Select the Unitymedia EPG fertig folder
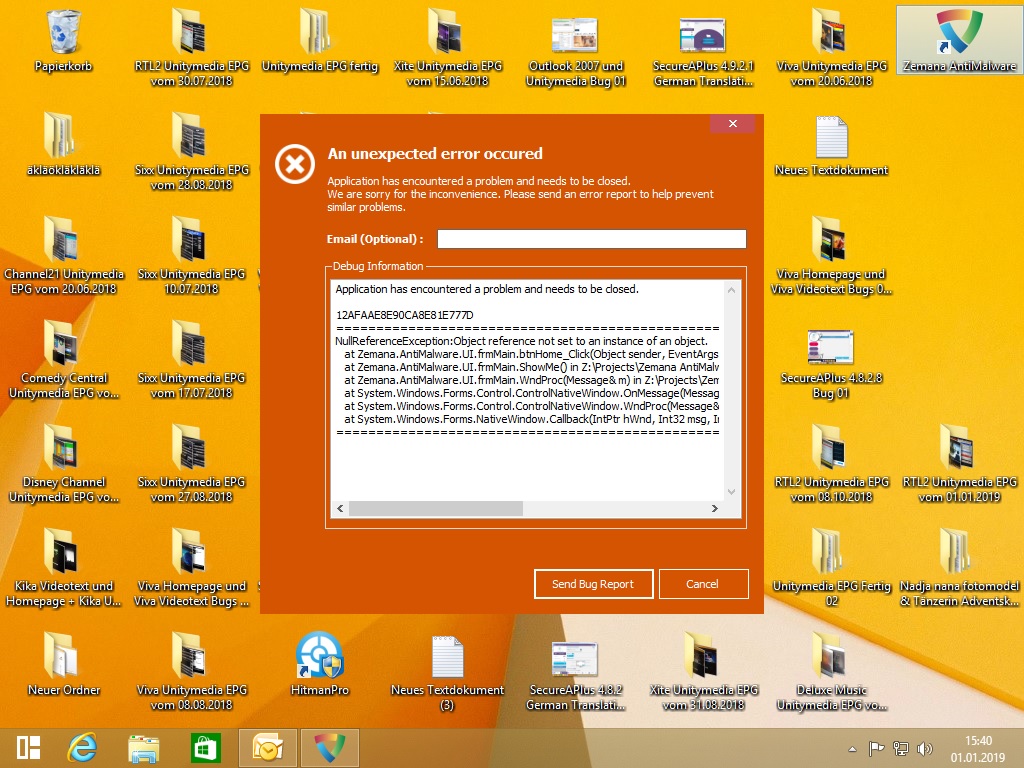Screen dimensions: 1024x768 [x=319, y=40]
